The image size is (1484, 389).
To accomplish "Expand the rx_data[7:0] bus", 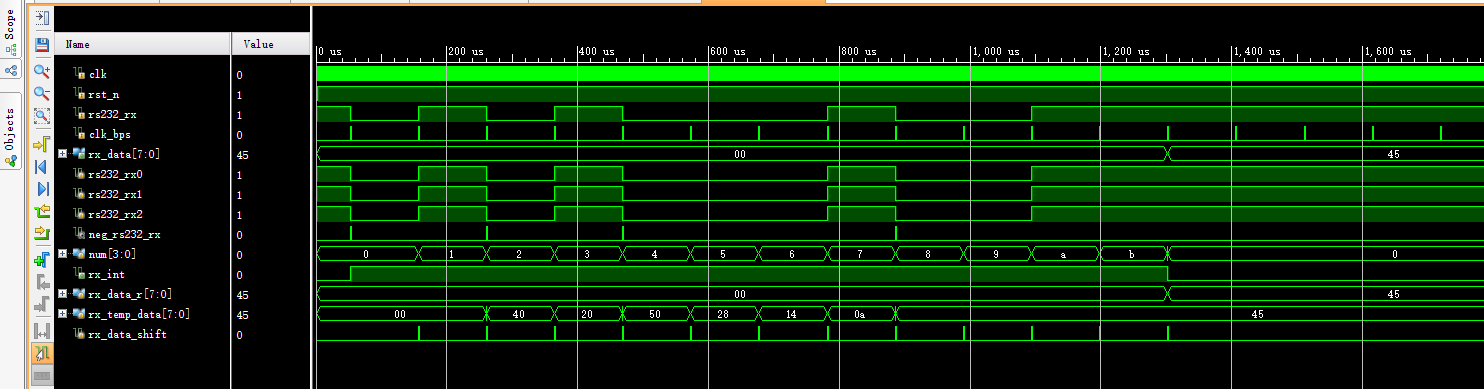I will pos(62,154).
